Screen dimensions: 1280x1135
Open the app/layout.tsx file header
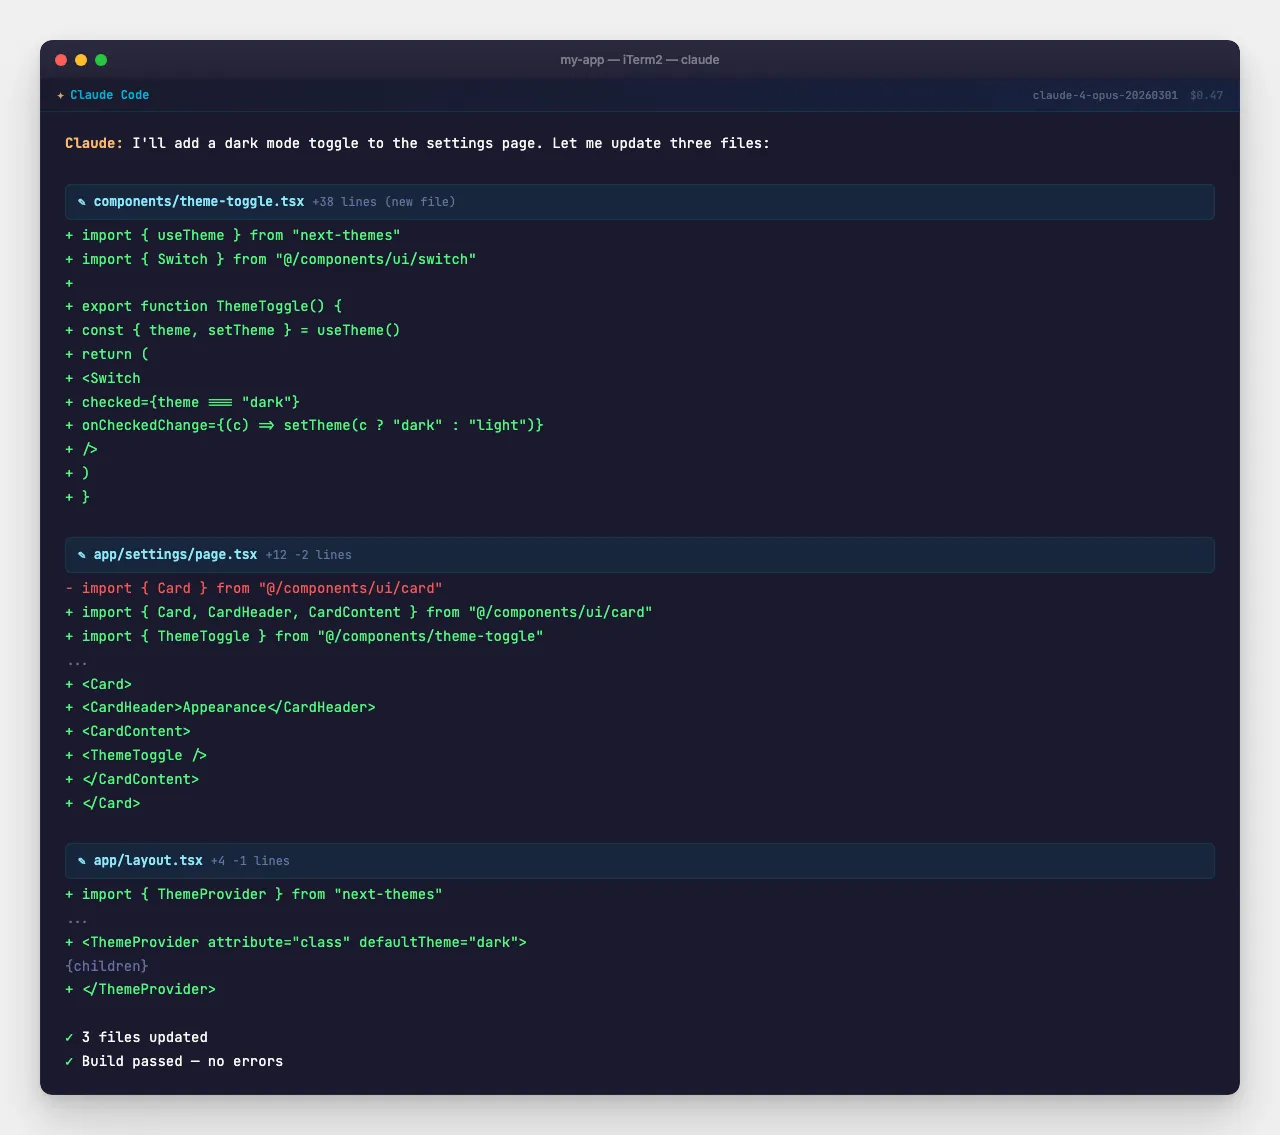[x=640, y=861]
